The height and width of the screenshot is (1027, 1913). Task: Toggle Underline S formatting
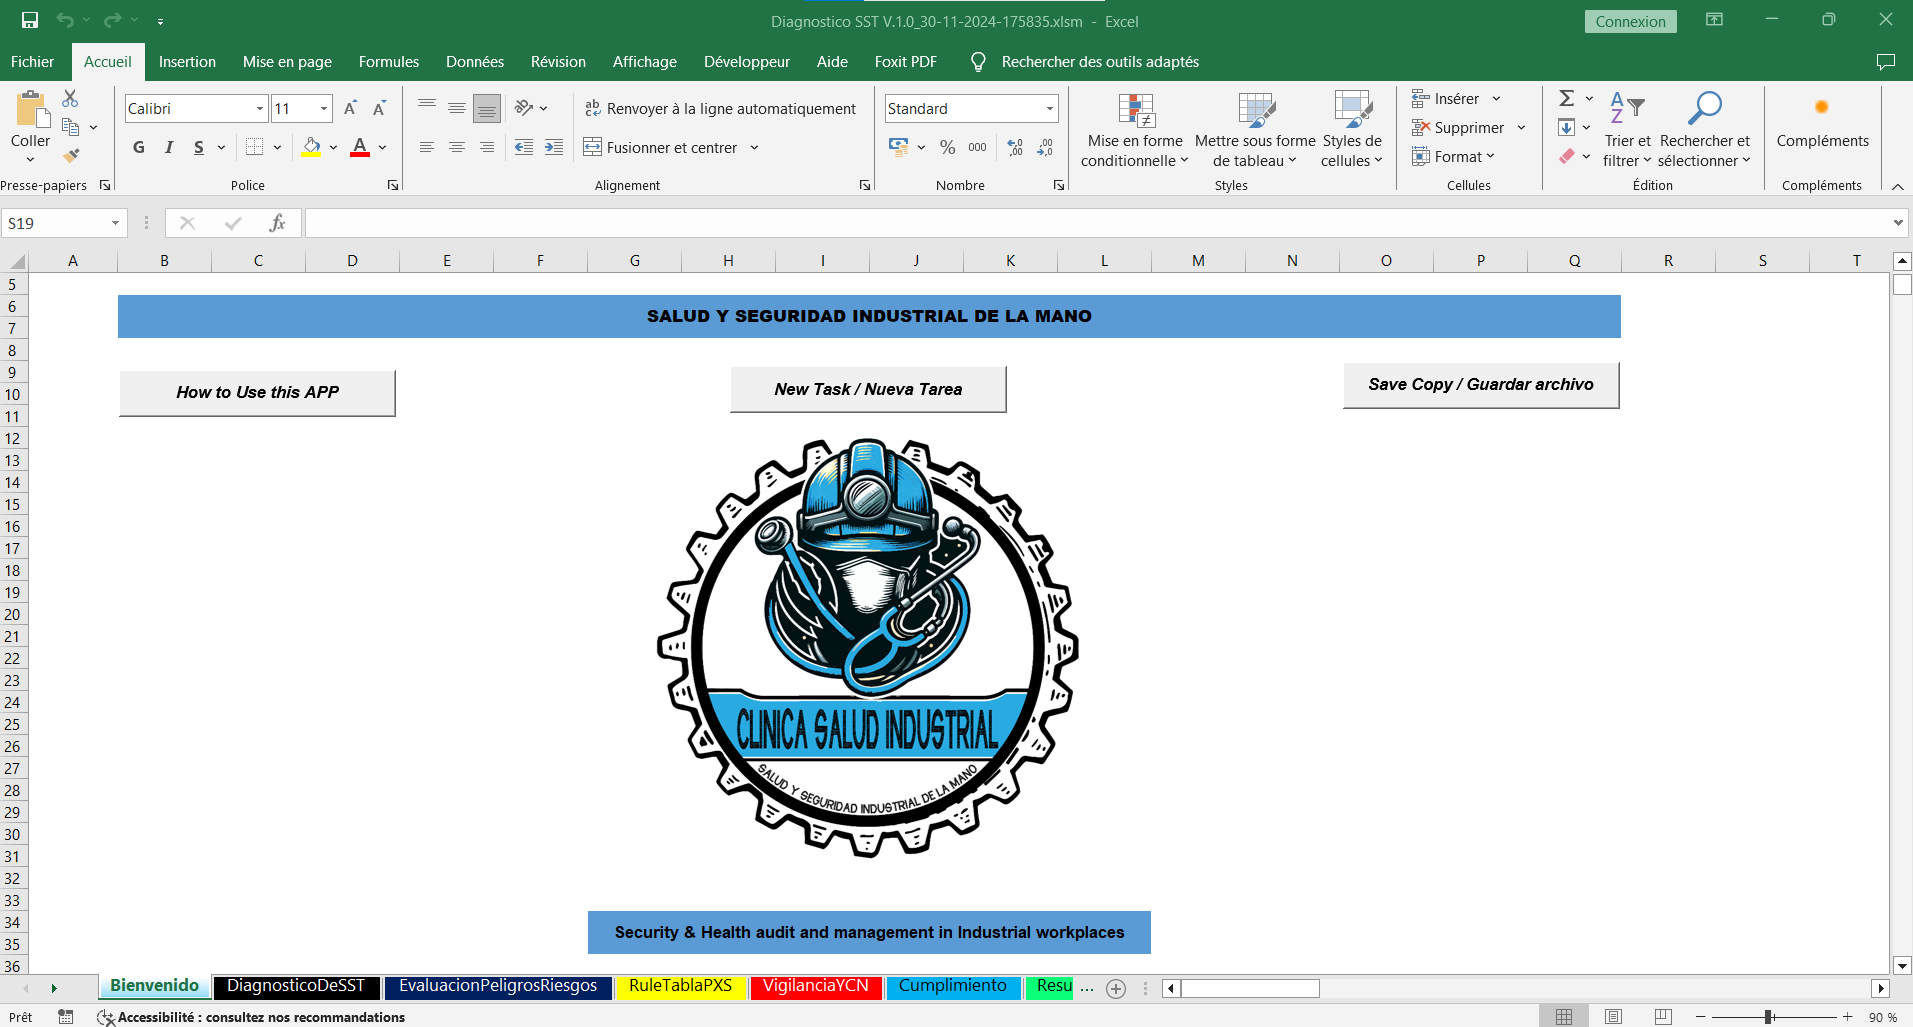tap(199, 147)
